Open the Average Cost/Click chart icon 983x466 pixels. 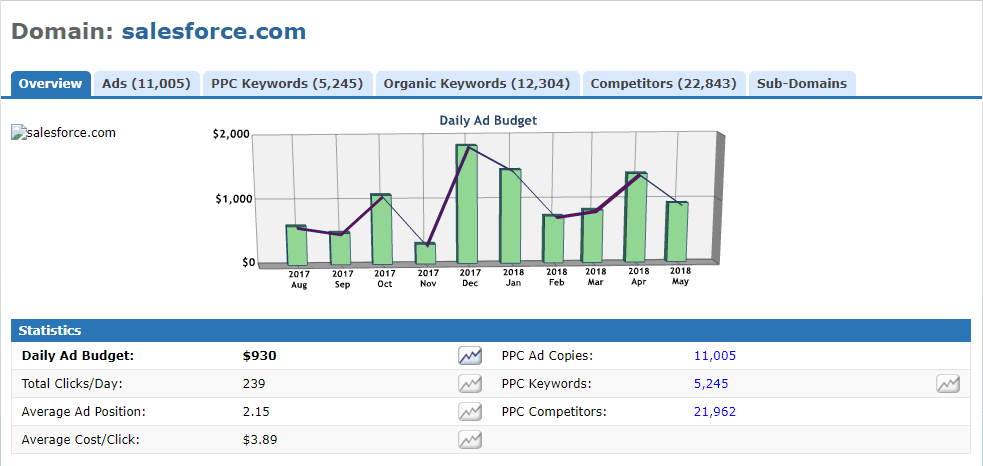coord(470,440)
